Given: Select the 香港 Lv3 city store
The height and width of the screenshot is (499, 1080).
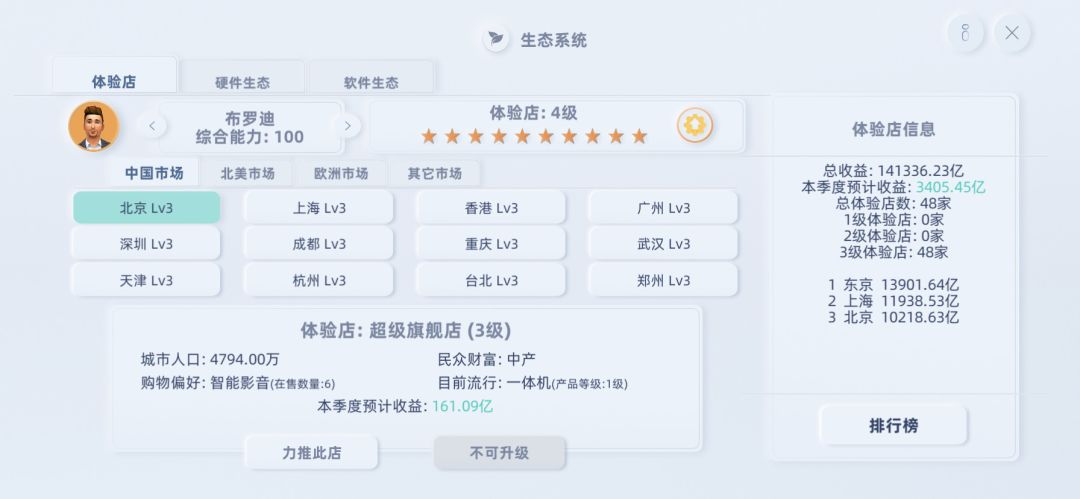Looking at the screenshot, I should click(x=491, y=208).
